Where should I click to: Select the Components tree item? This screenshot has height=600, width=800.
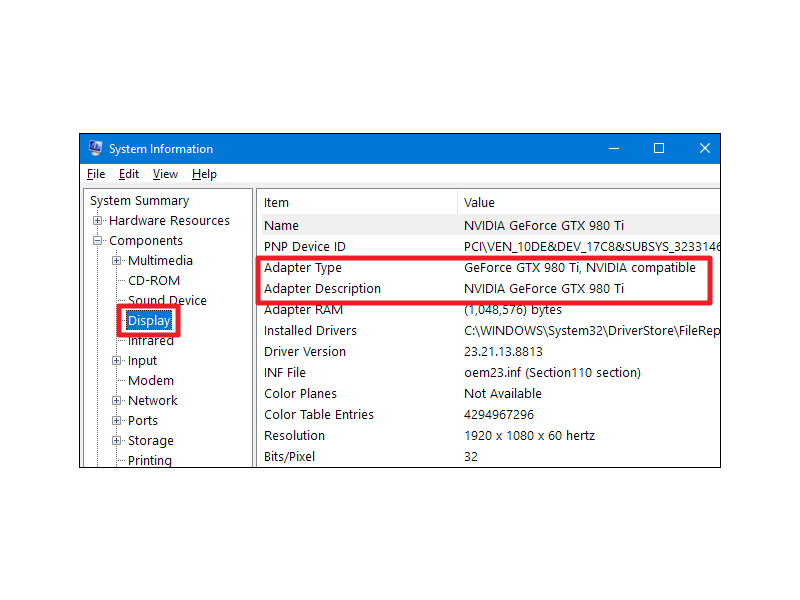146,240
